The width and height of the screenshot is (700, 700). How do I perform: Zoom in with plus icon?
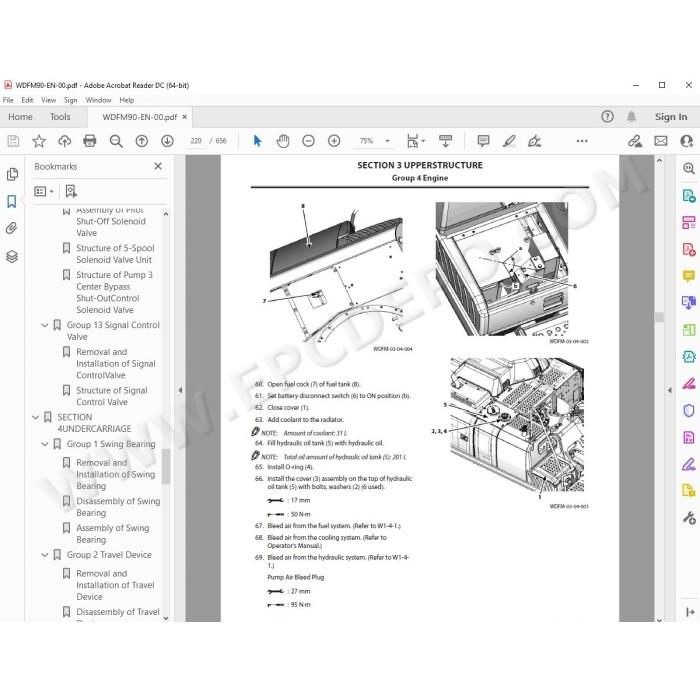tap(334, 141)
